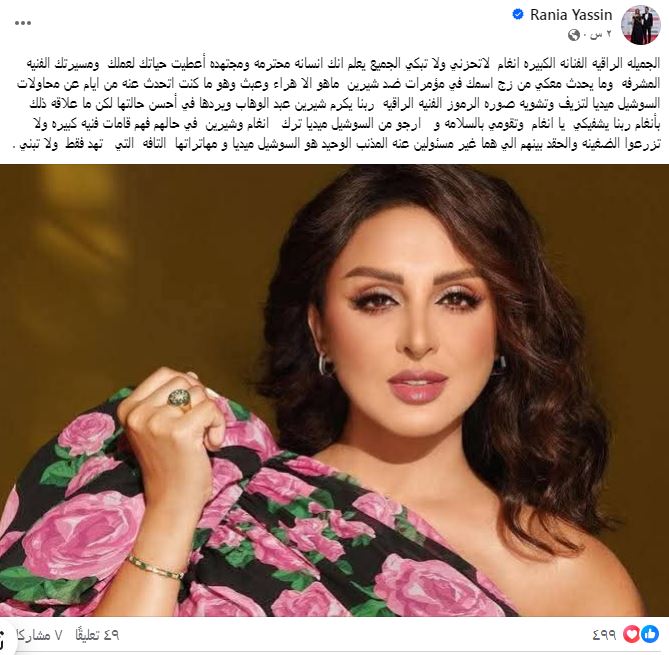Click the blue thumbs-up Like reaction icon
The width and height of the screenshot is (669, 655).
coord(650,635)
